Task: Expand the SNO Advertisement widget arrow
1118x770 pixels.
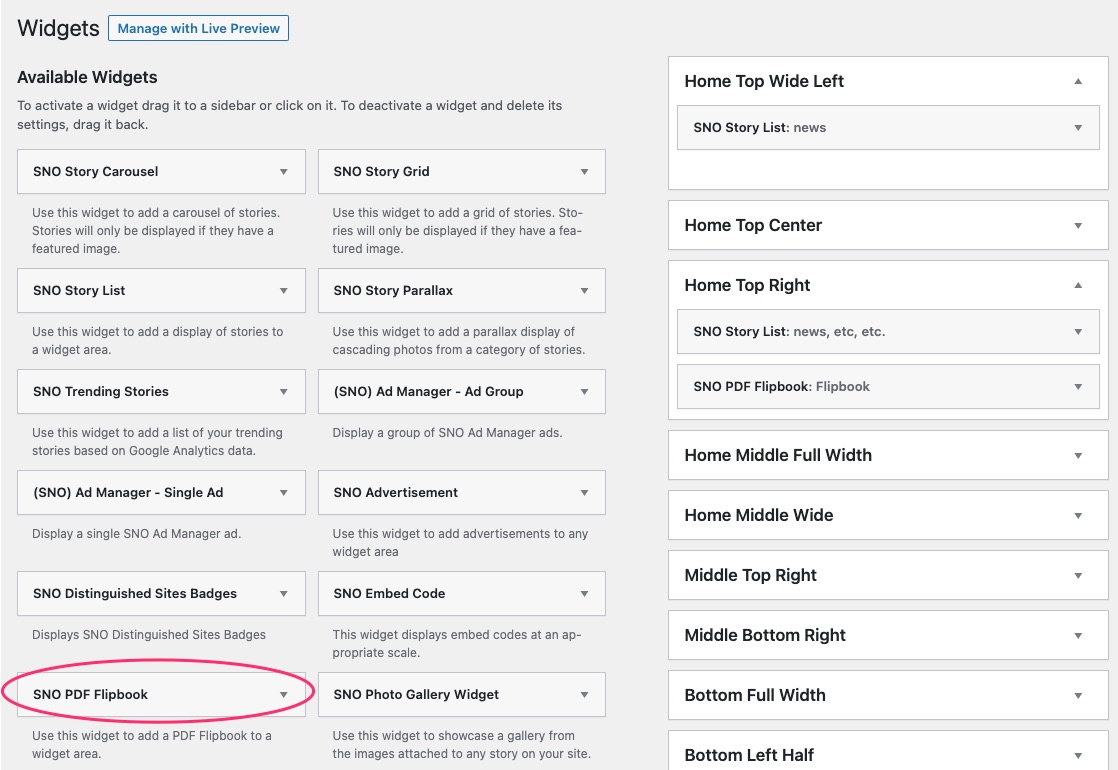Action: [585, 493]
